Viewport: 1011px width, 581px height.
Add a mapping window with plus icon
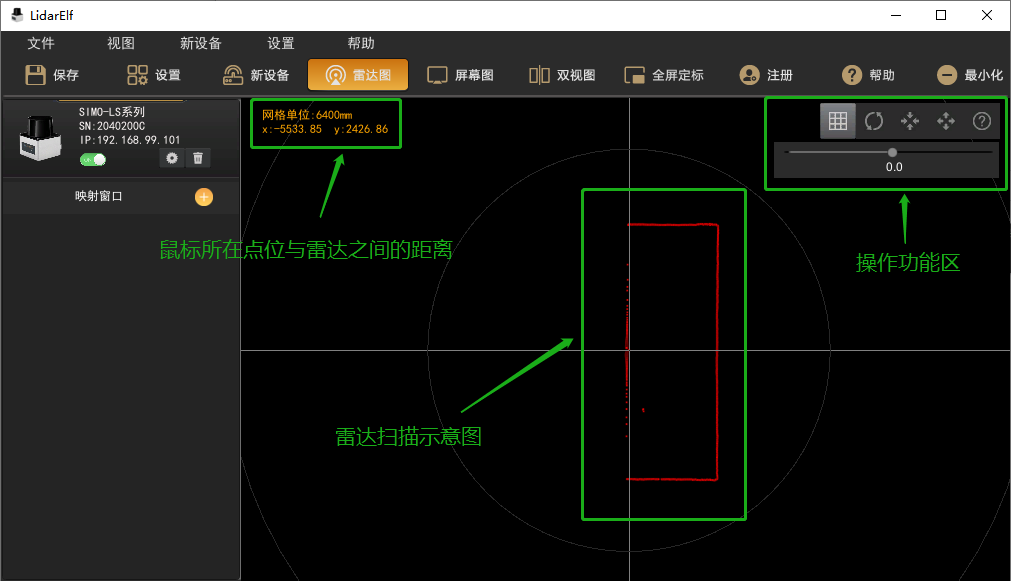(203, 197)
